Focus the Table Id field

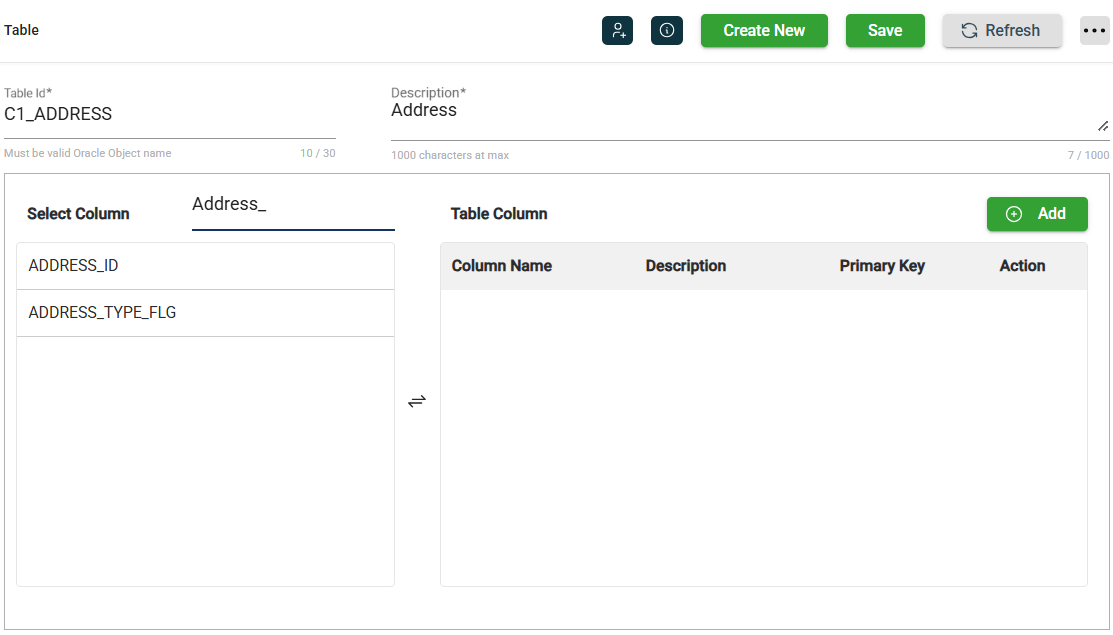coord(169,115)
